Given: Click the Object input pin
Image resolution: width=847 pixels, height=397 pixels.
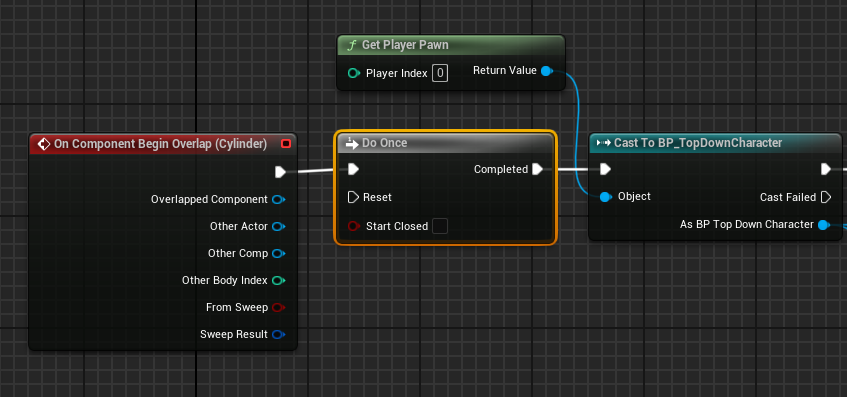Looking at the screenshot, I should pos(606,197).
